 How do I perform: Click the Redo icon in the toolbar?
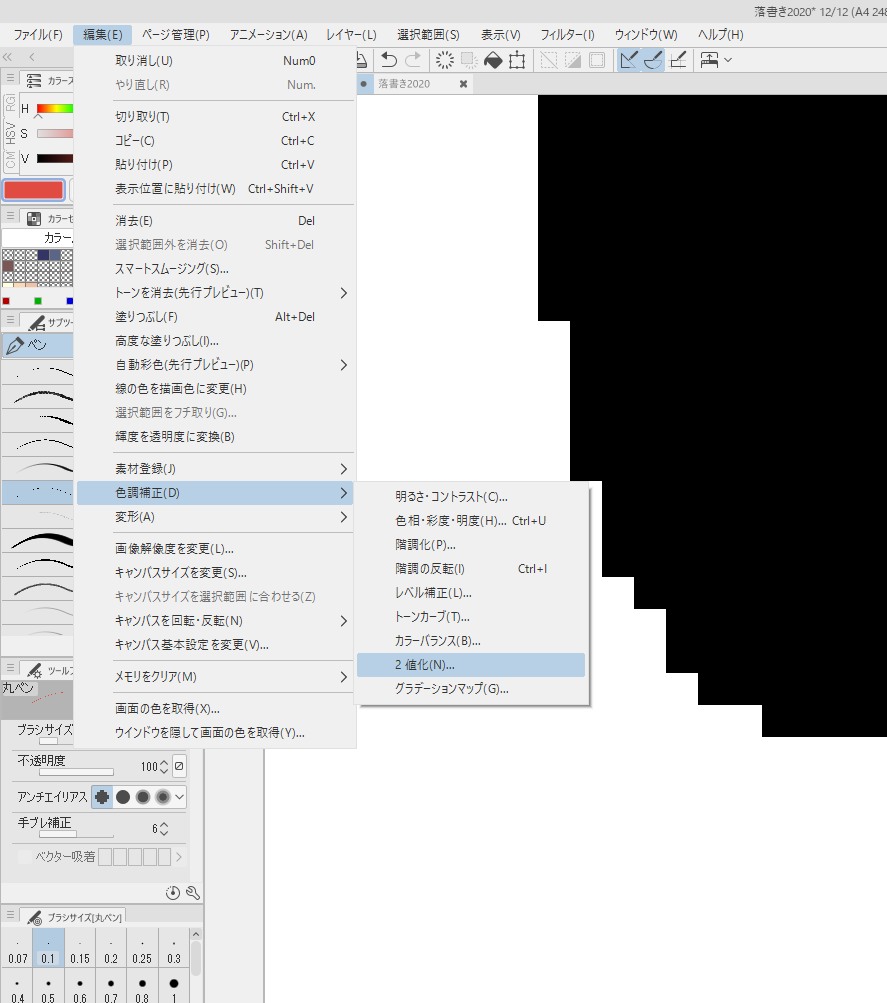pyautogui.click(x=412, y=60)
